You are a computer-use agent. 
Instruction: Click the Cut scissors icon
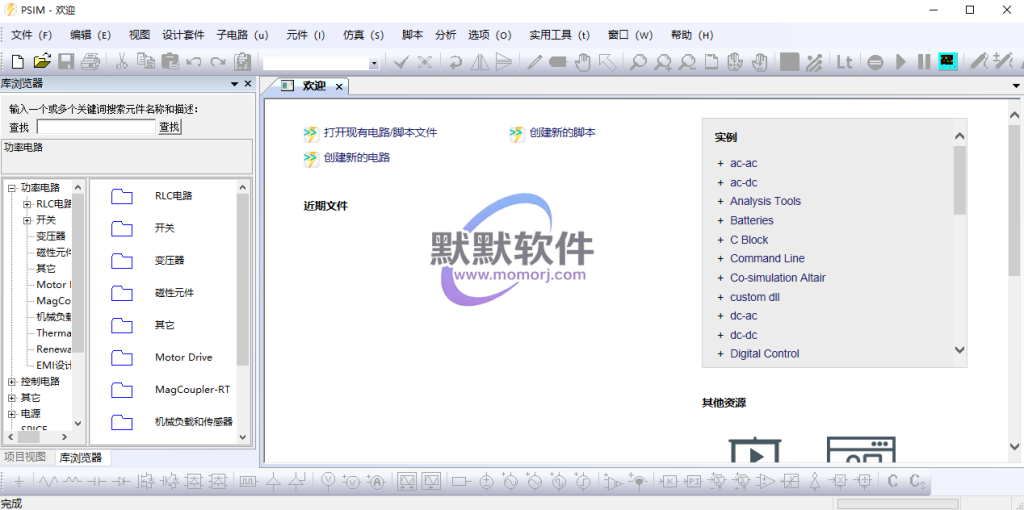[x=121, y=62]
